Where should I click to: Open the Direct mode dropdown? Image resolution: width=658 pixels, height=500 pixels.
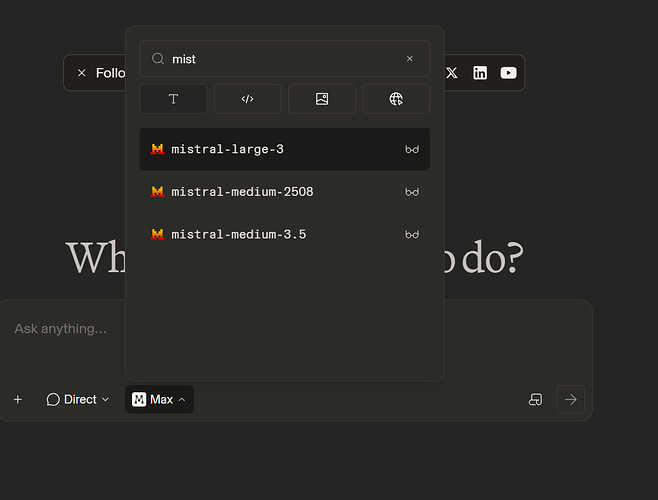(x=78, y=399)
